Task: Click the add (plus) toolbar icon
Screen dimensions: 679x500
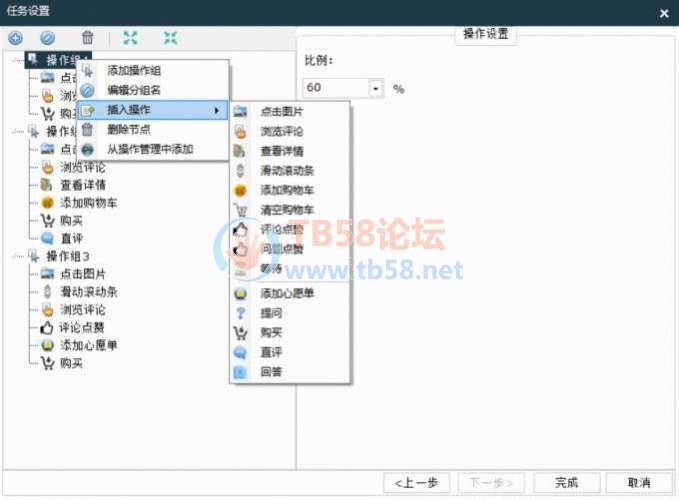Action: (x=15, y=37)
